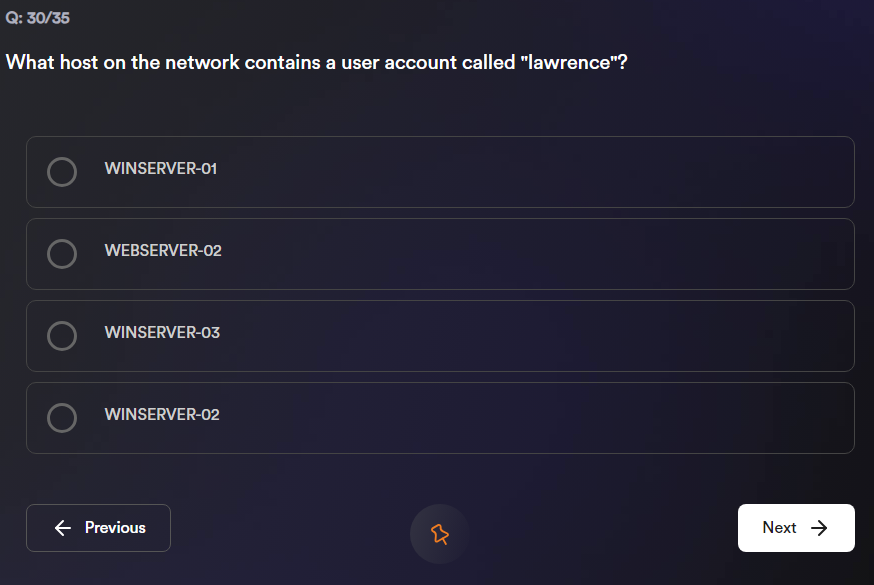The width and height of the screenshot is (874, 585).
Task: Go to the Next question
Action: 795,528
